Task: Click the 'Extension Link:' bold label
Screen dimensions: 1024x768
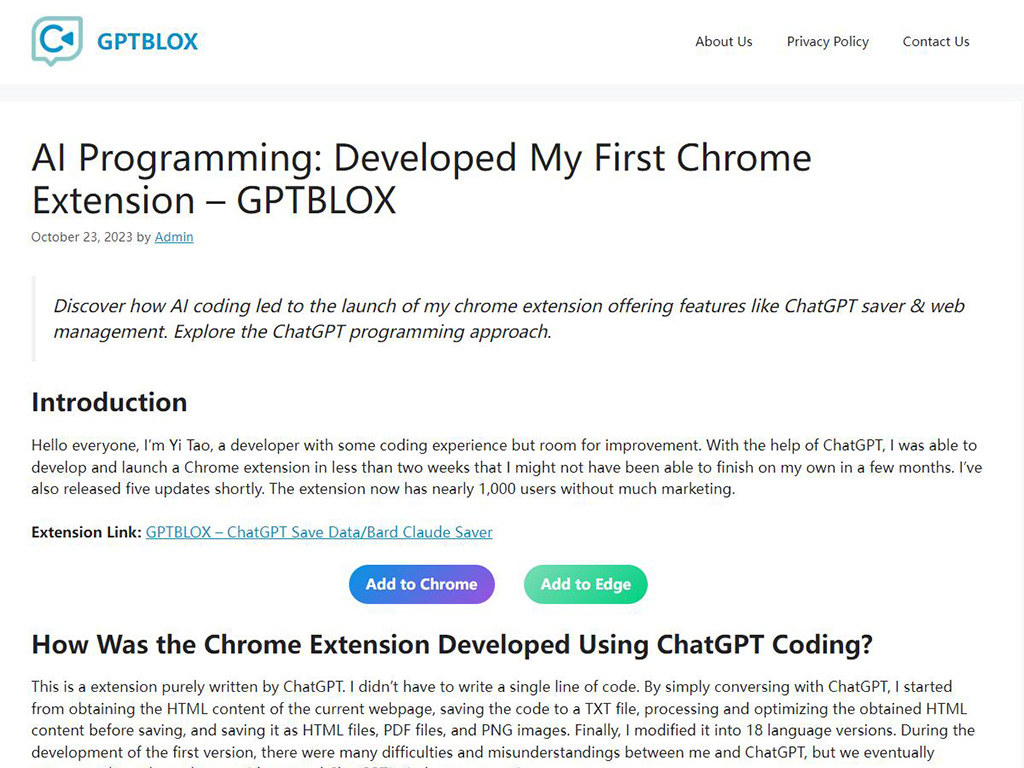Action: (x=86, y=532)
